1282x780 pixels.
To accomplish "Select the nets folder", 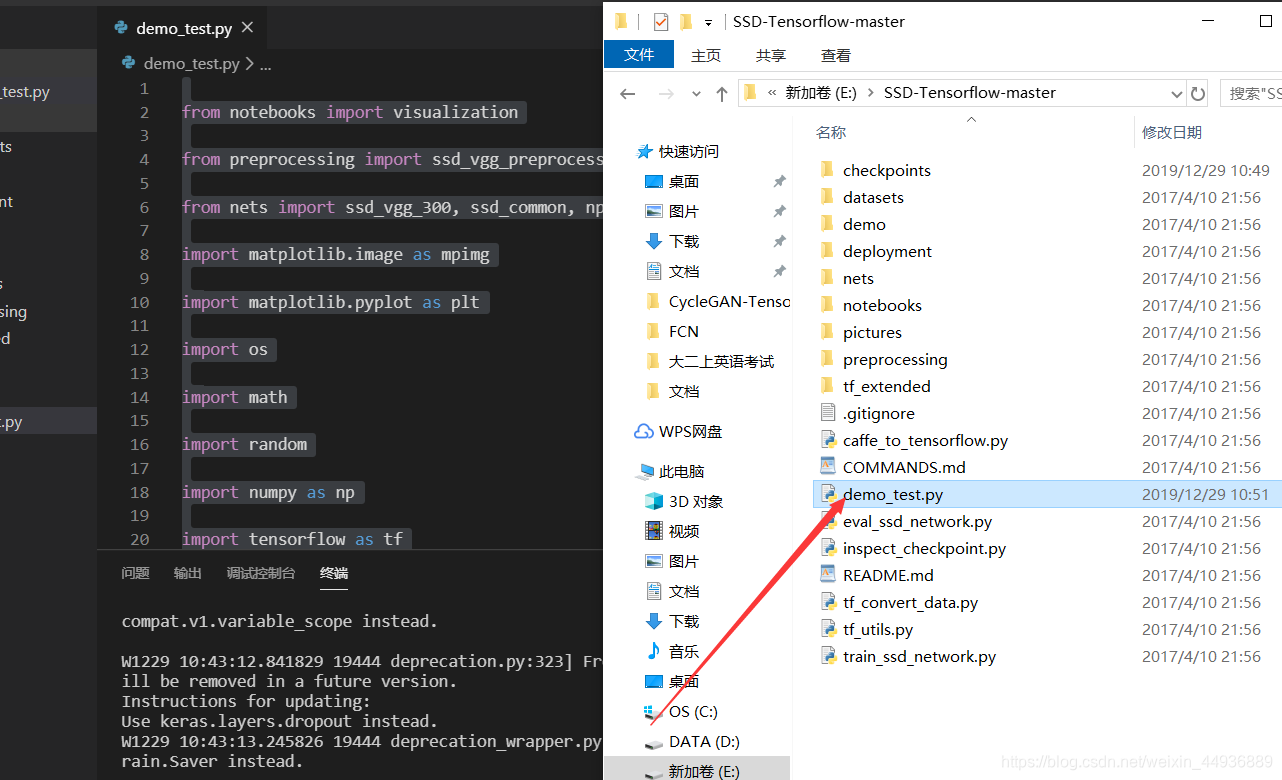I will click(858, 278).
